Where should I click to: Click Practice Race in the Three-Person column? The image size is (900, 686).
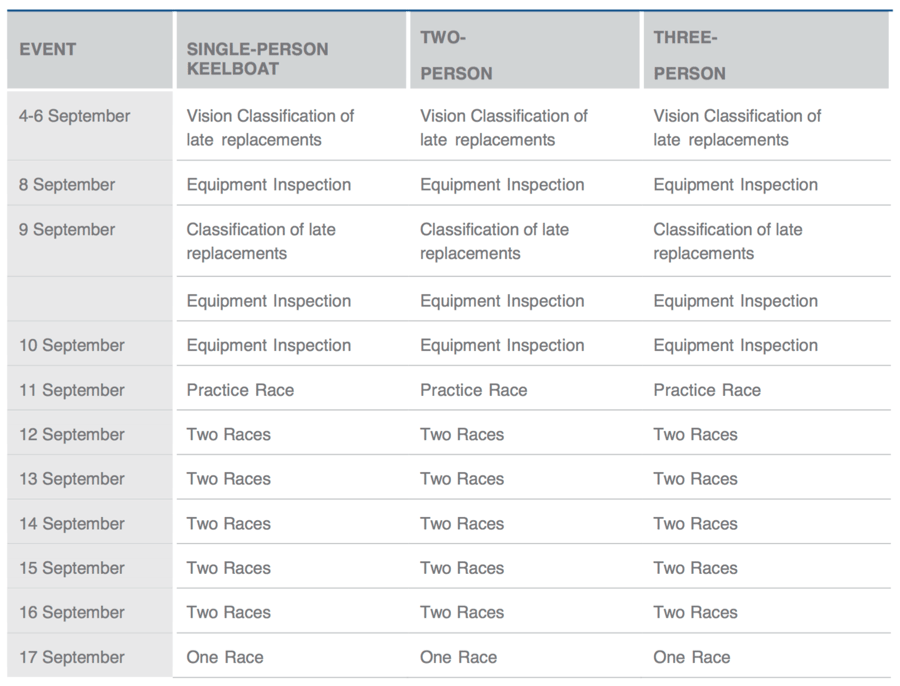[x=707, y=390]
